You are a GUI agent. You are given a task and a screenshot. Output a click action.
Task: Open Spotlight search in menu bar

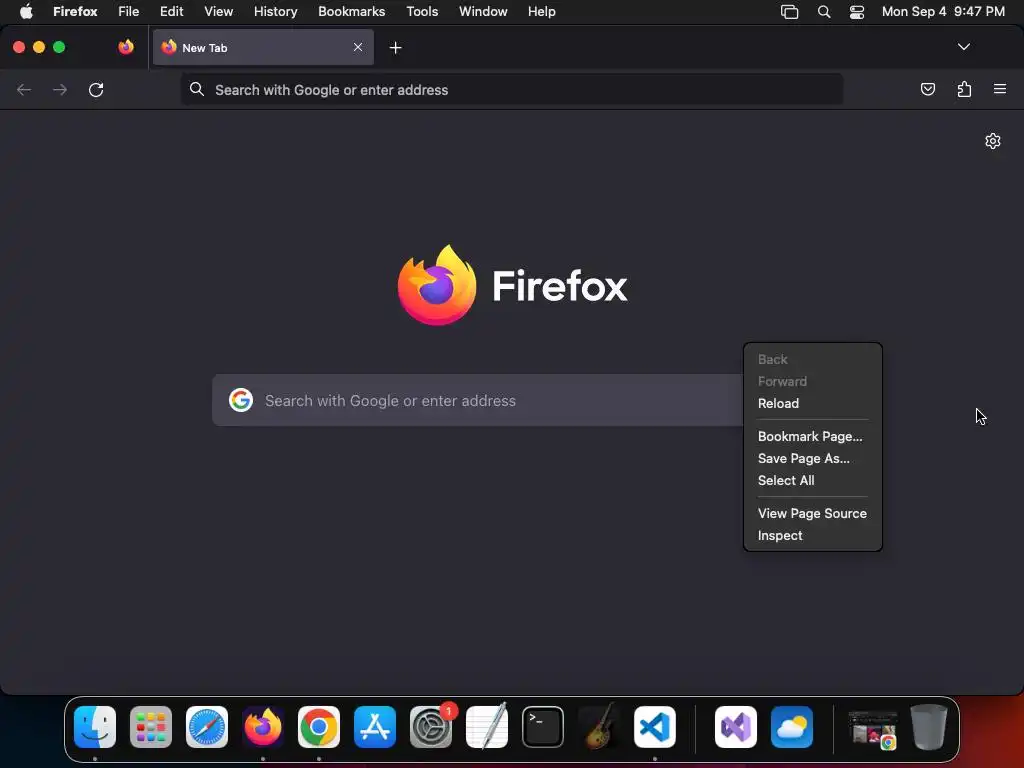point(824,12)
